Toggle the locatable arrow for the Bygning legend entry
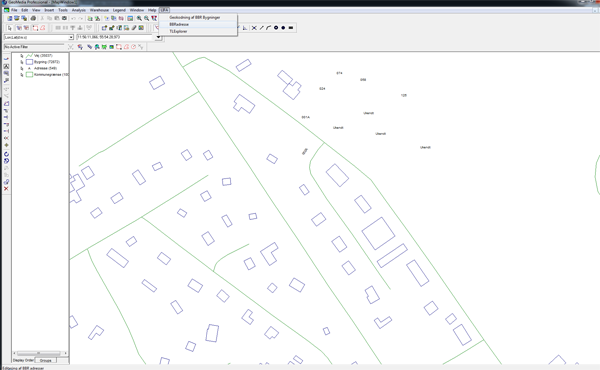The width and height of the screenshot is (600, 370). pos(22,62)
